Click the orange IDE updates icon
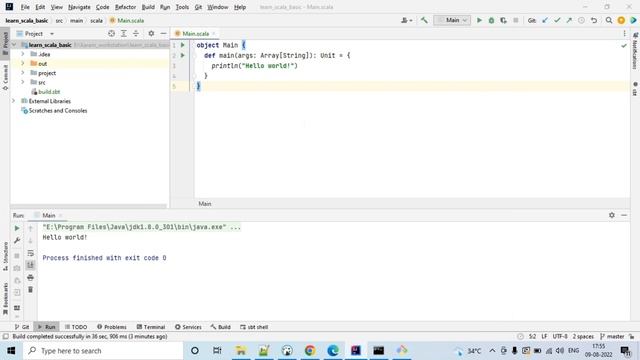 coord(621,20)
